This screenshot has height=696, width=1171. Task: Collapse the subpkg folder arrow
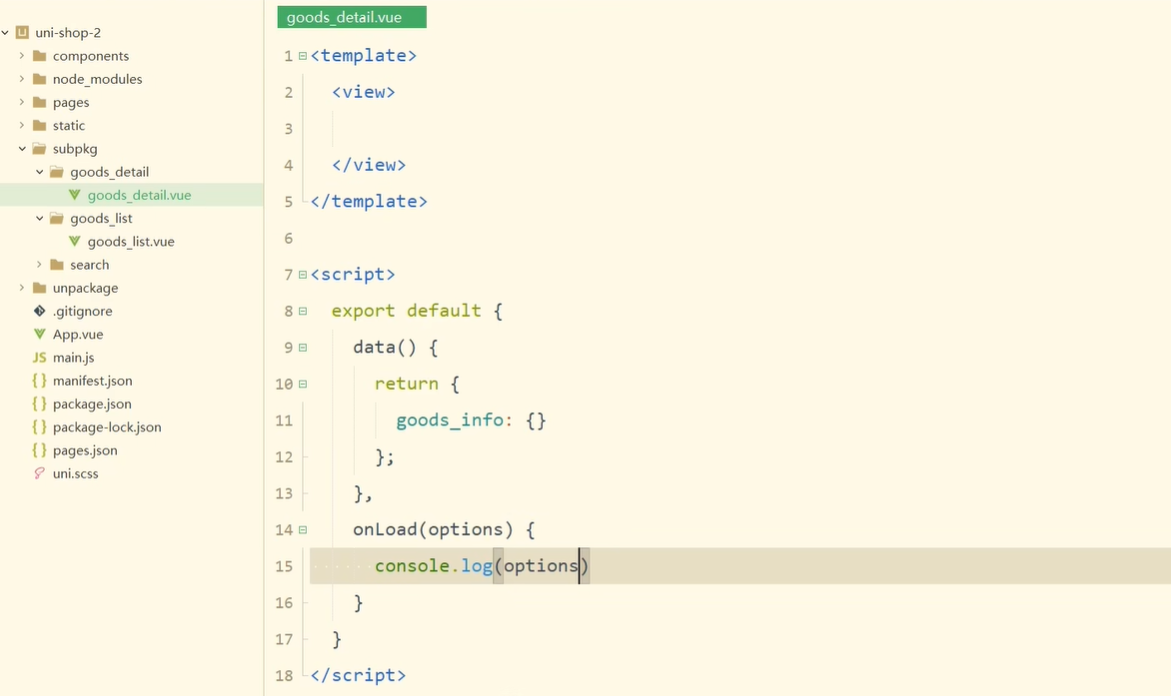tap(22, 149)
